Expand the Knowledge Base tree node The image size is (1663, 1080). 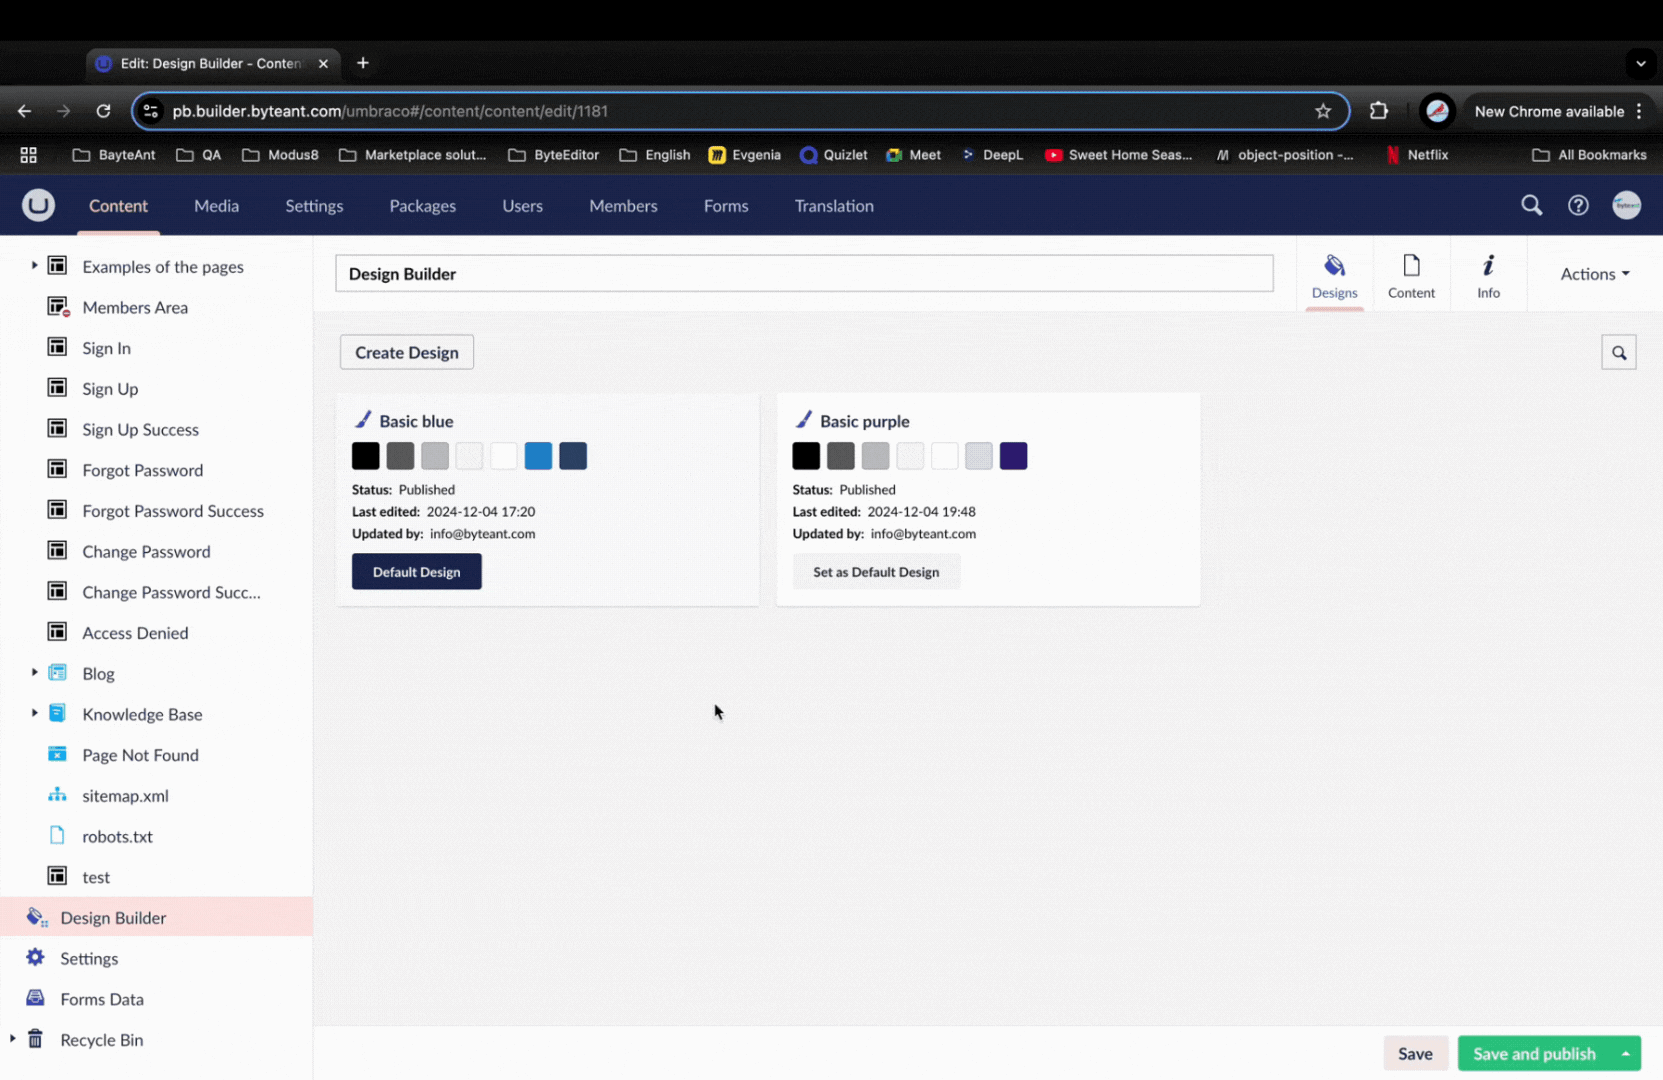[34, 714]
